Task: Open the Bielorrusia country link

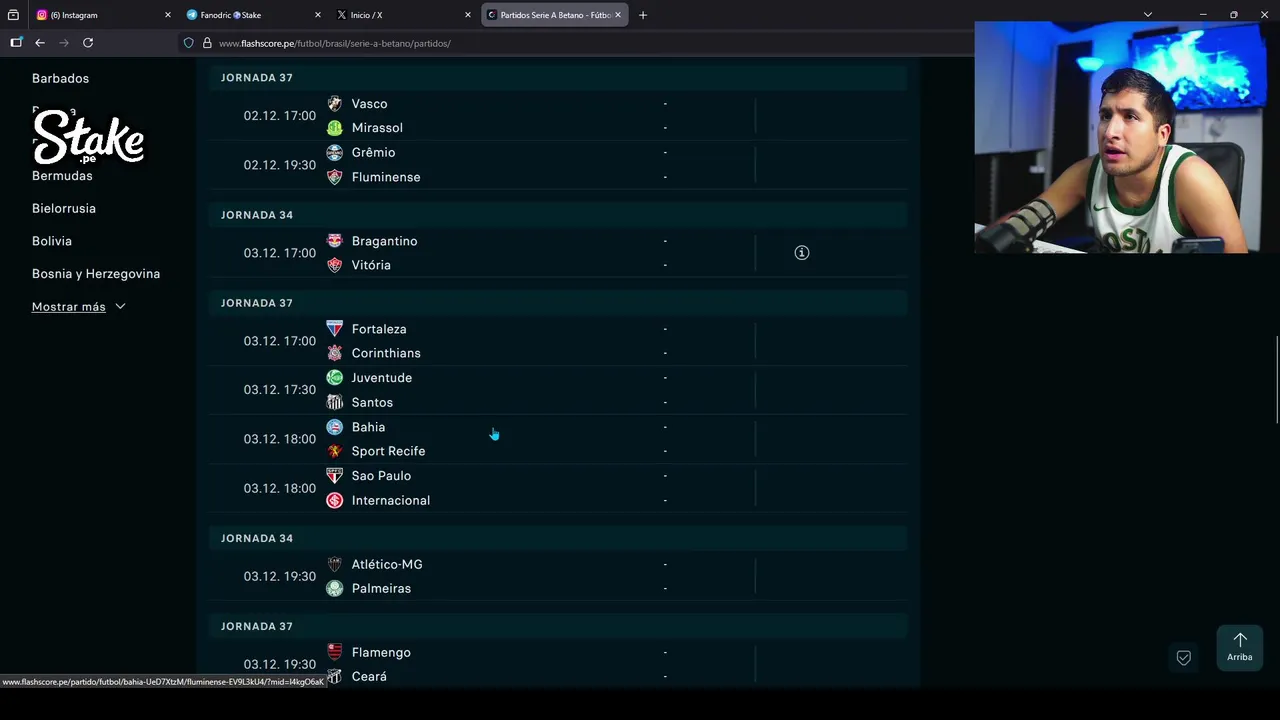Action: click(x=64, y=208)
